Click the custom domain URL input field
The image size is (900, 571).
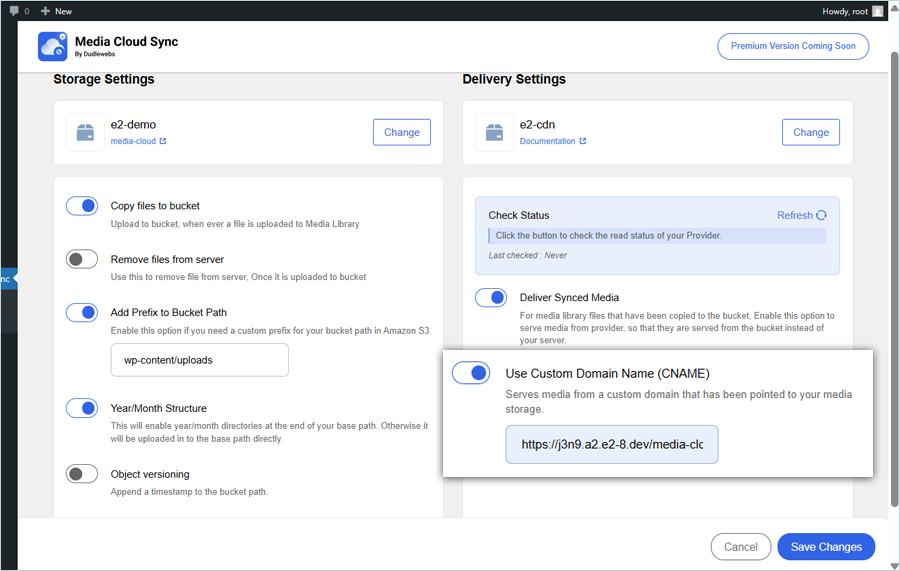[611, 444]
